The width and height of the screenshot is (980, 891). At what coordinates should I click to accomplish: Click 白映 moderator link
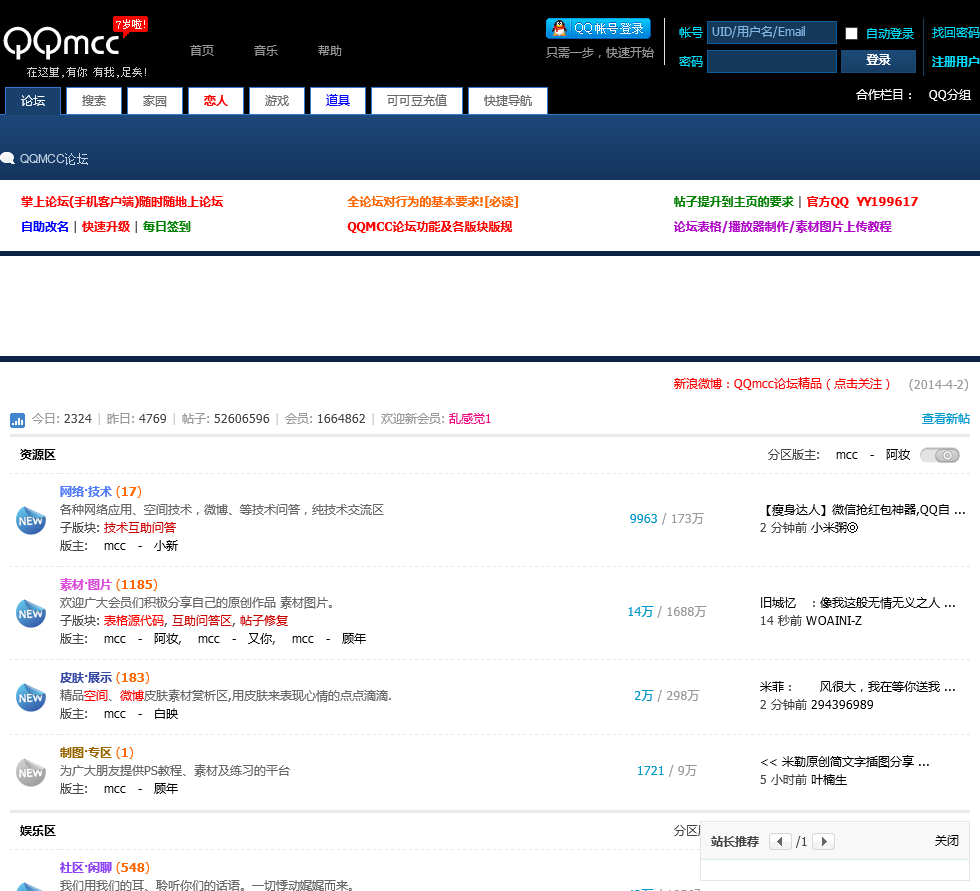(166, 714)
